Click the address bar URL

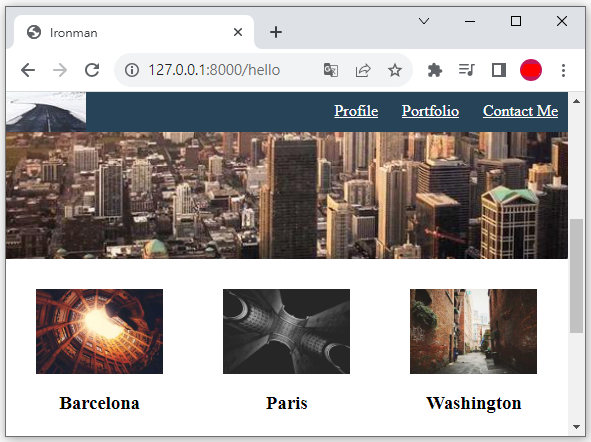[x=214, y=70]
